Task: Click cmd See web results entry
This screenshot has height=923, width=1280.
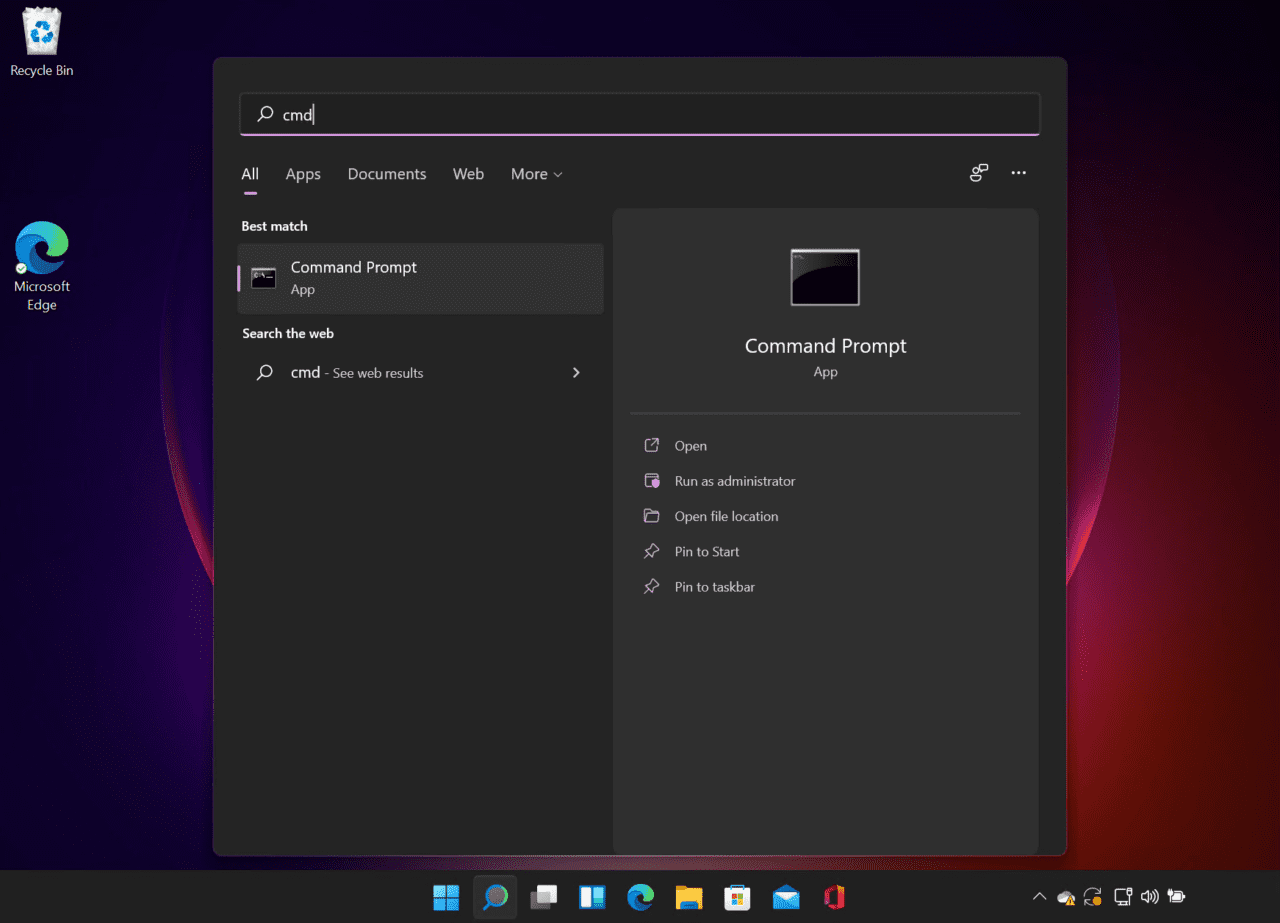Action: click(x=421, y=372)
